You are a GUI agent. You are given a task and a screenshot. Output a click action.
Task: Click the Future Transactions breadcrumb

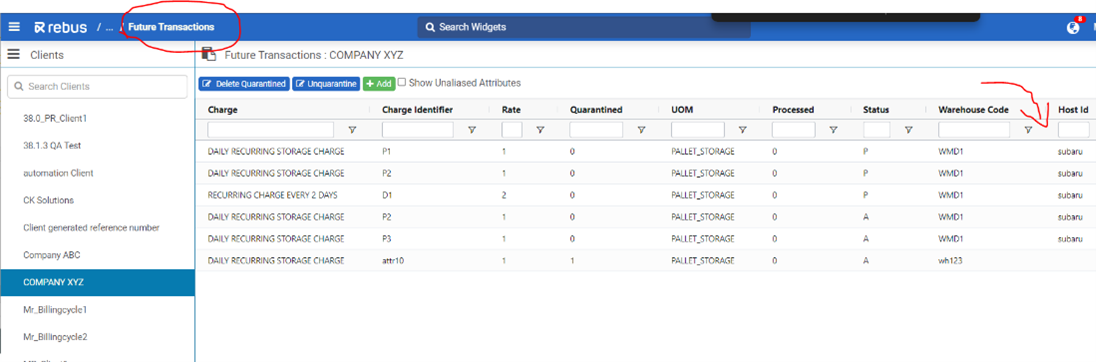pyautogui.click(x=171, y=27)
